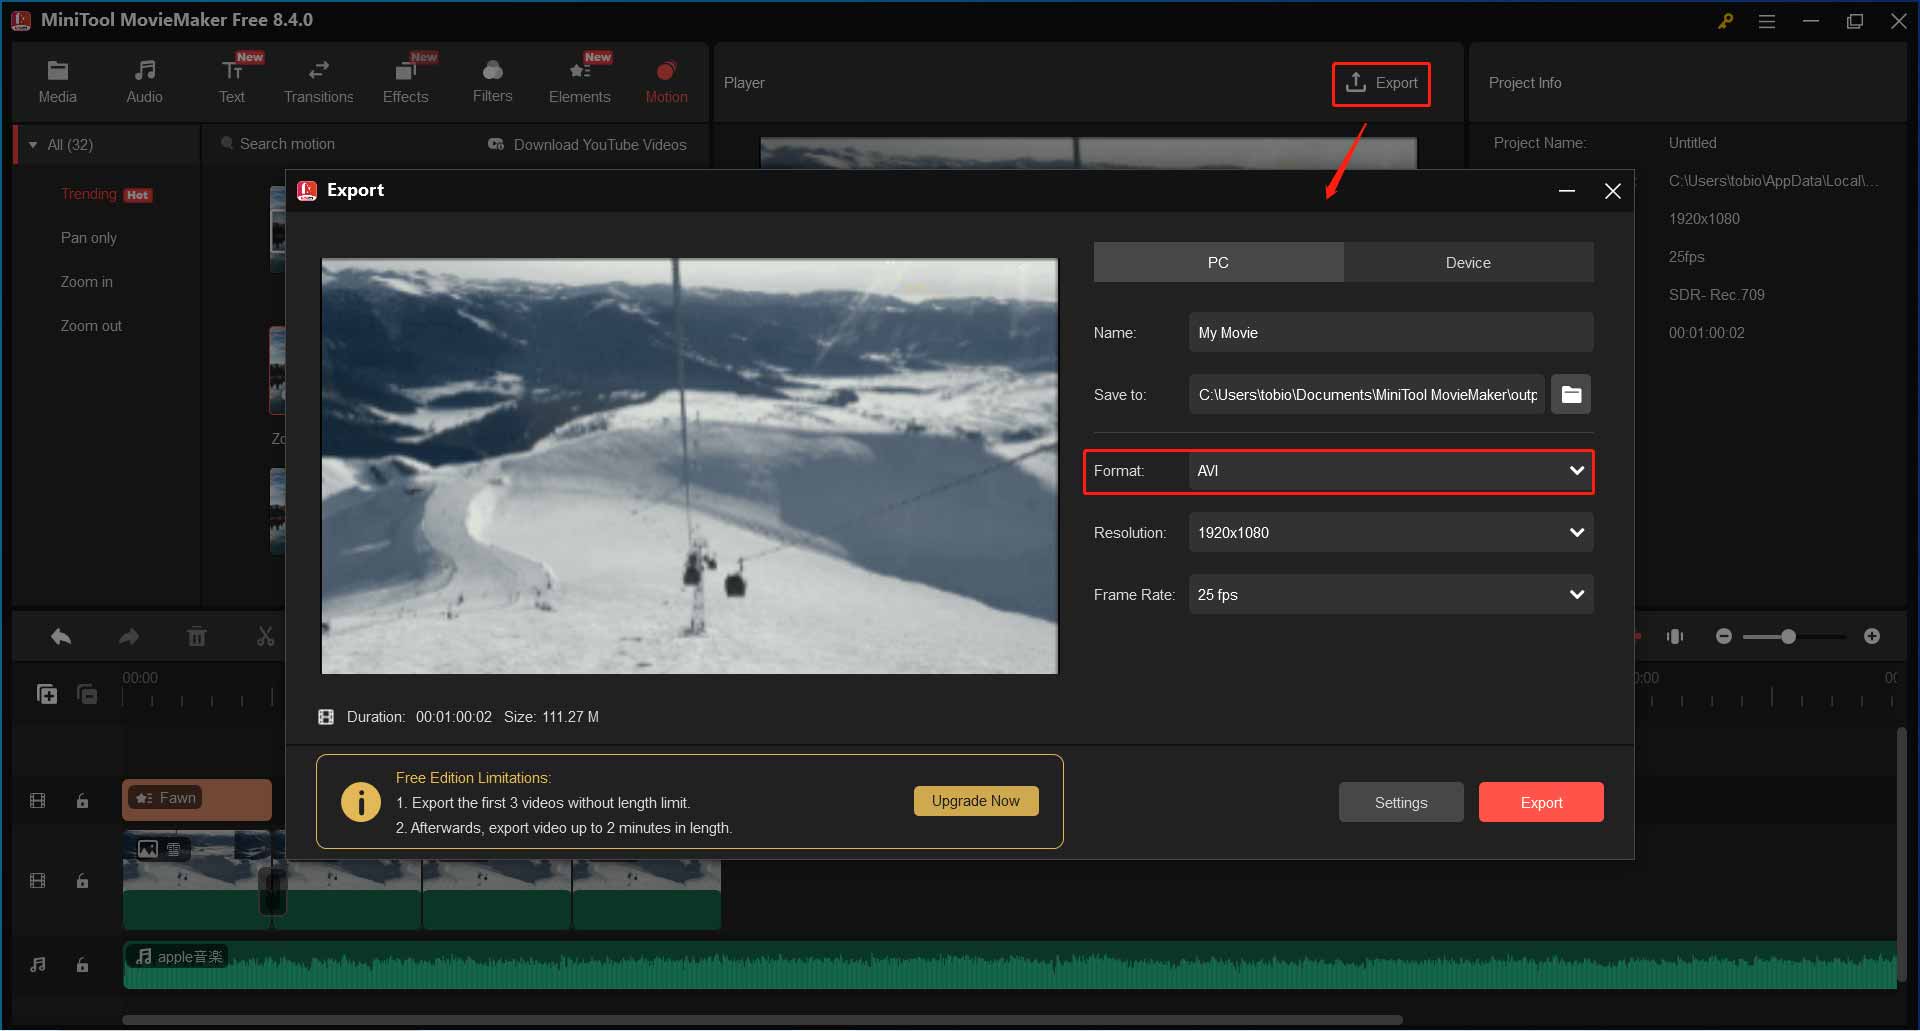Click the Undo arrow icon
Viewport: 1920px width, 1031px height.
click(60, 636)
